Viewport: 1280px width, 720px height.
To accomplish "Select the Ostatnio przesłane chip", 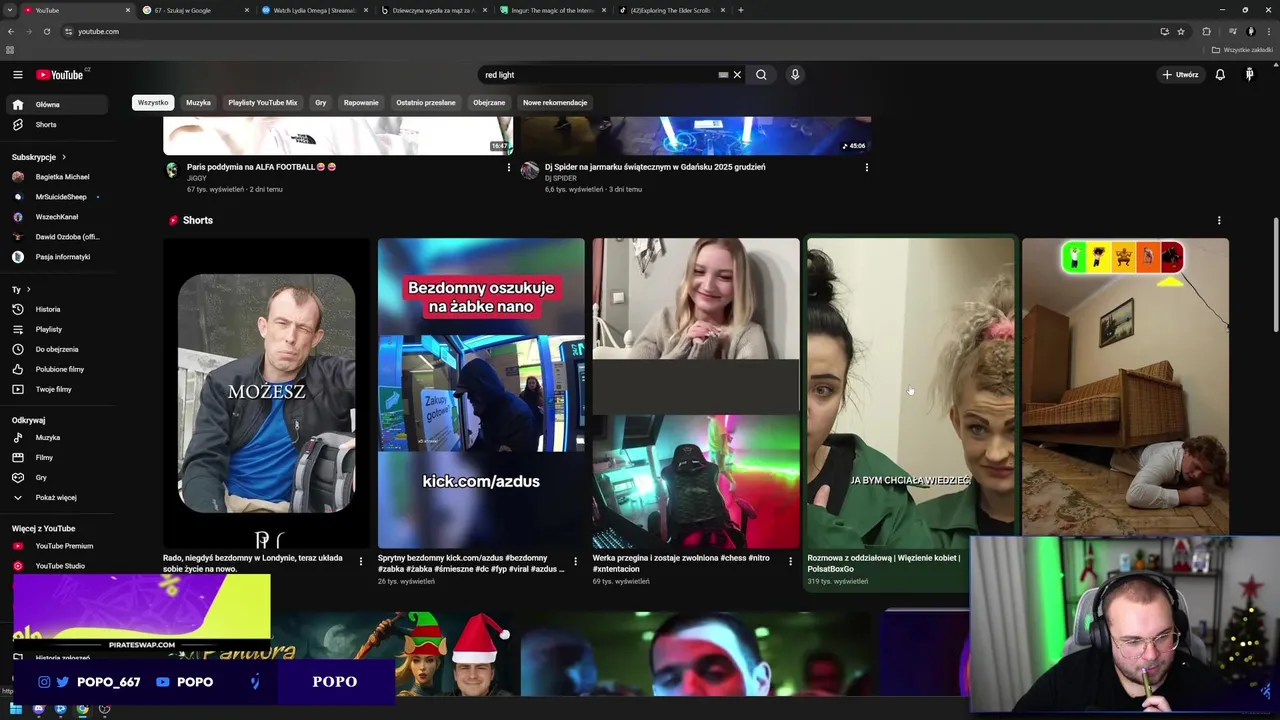I will (425, 102).
